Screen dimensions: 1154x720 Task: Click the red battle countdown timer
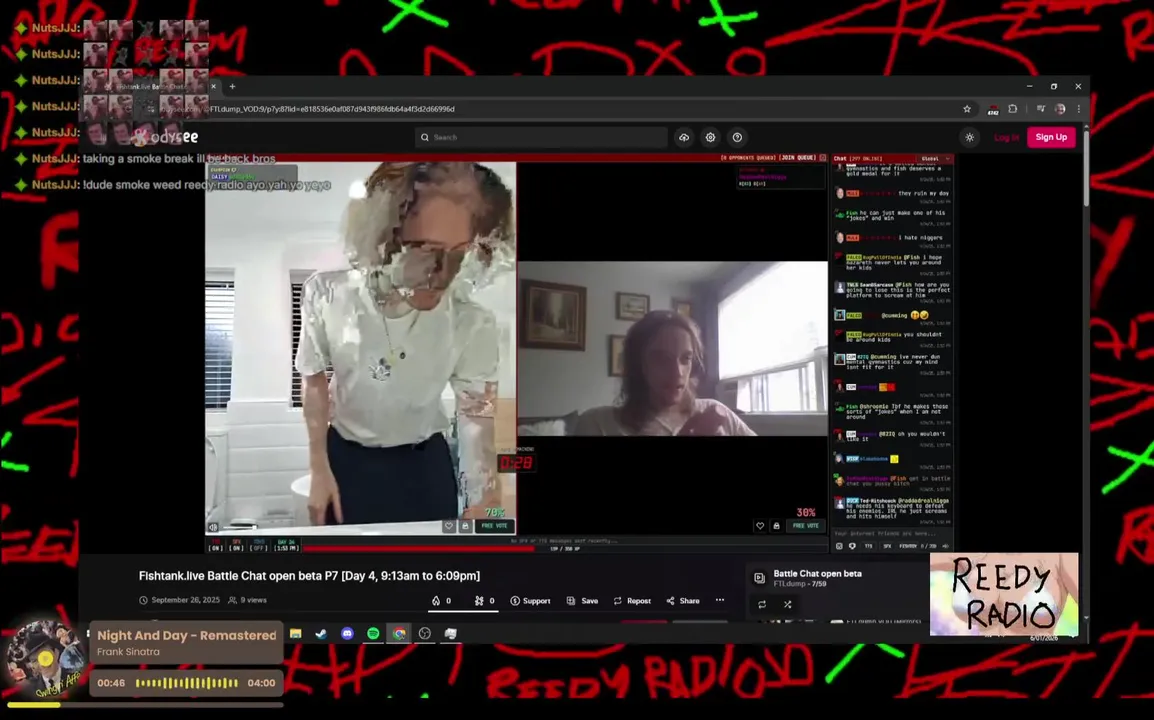[516, 462]
